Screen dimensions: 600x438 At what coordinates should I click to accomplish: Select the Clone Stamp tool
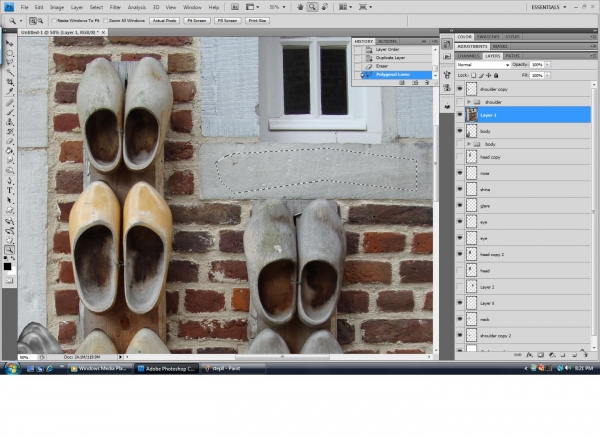pyautogui.click(x=10, y=122)
